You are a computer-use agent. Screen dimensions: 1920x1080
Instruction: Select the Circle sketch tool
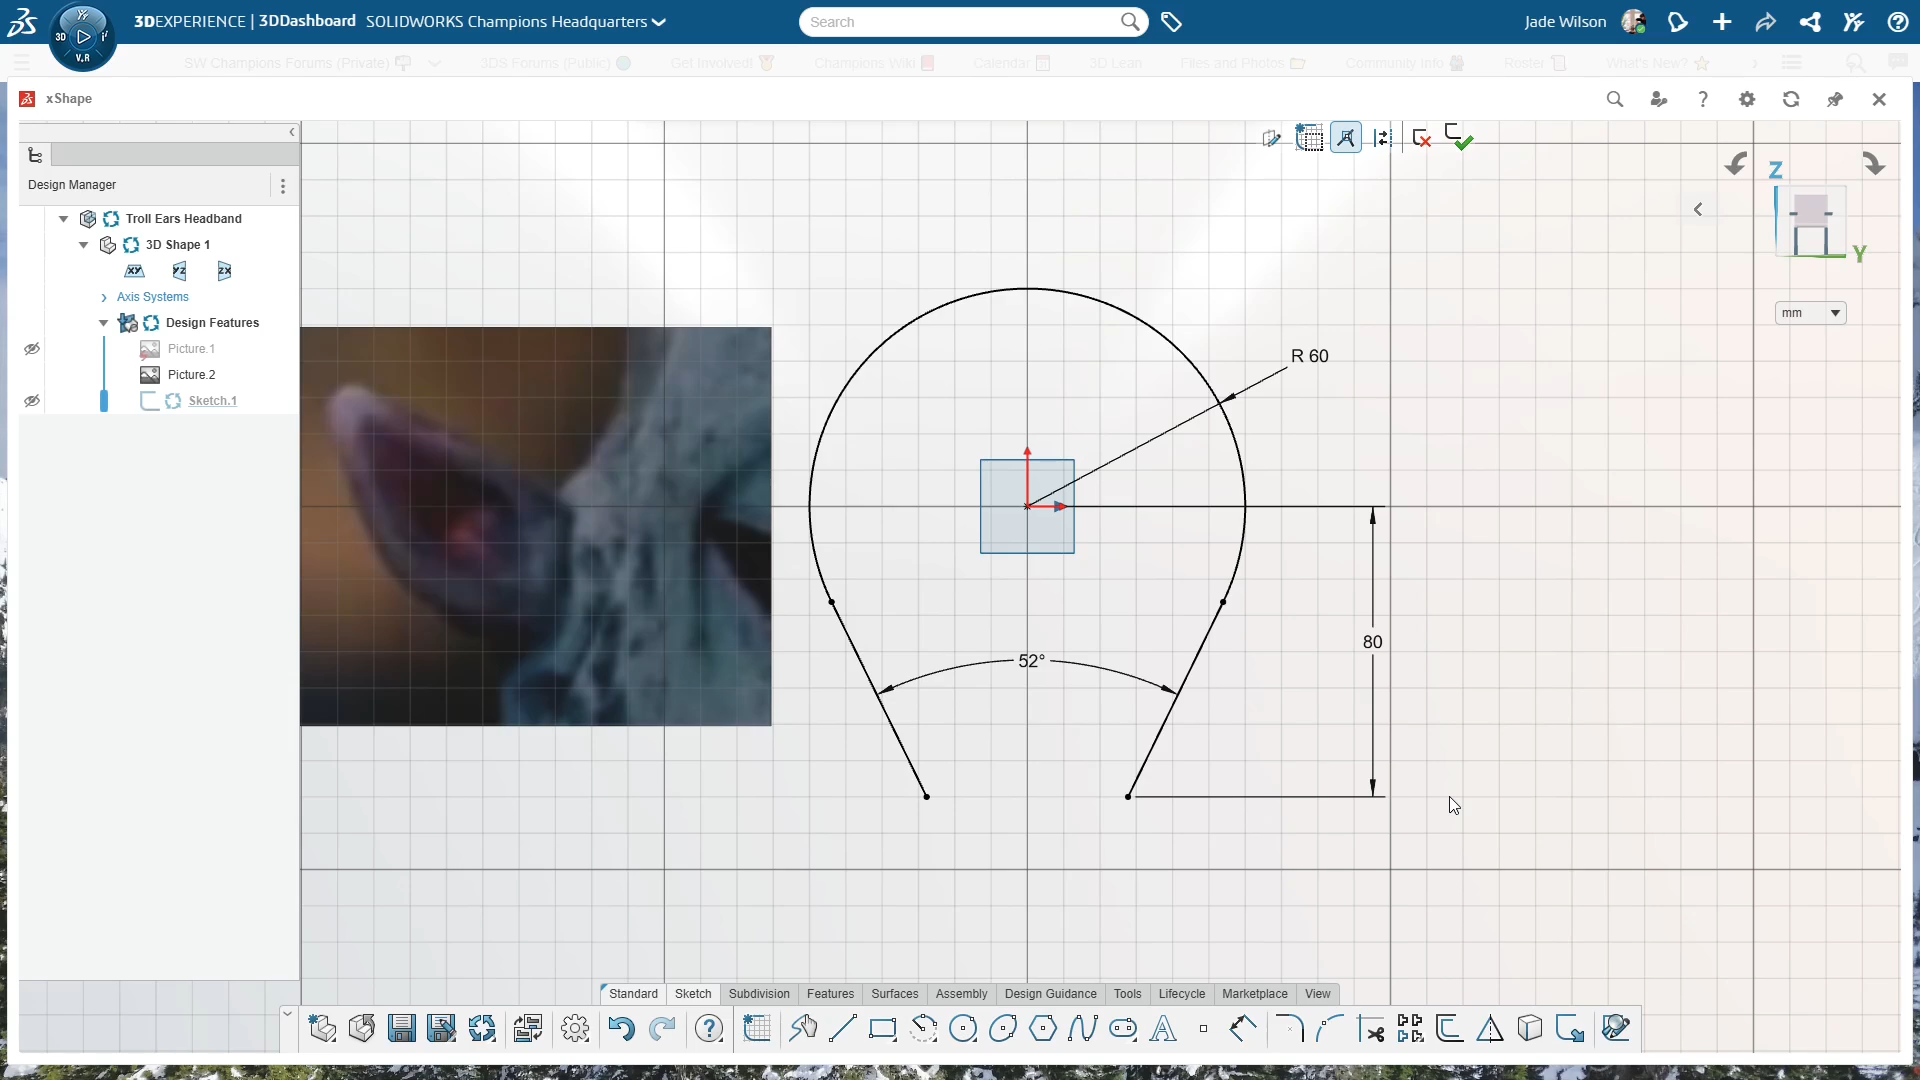pyautogui.click(x=962, y=1028)
